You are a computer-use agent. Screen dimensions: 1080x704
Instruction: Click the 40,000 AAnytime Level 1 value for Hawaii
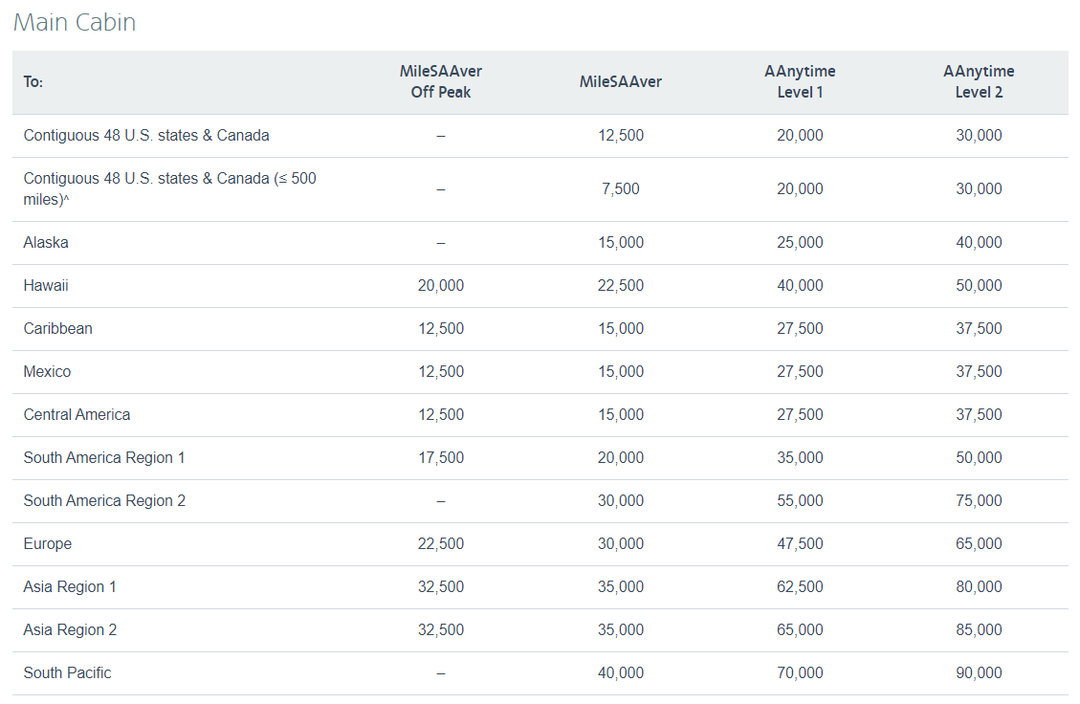800,285
